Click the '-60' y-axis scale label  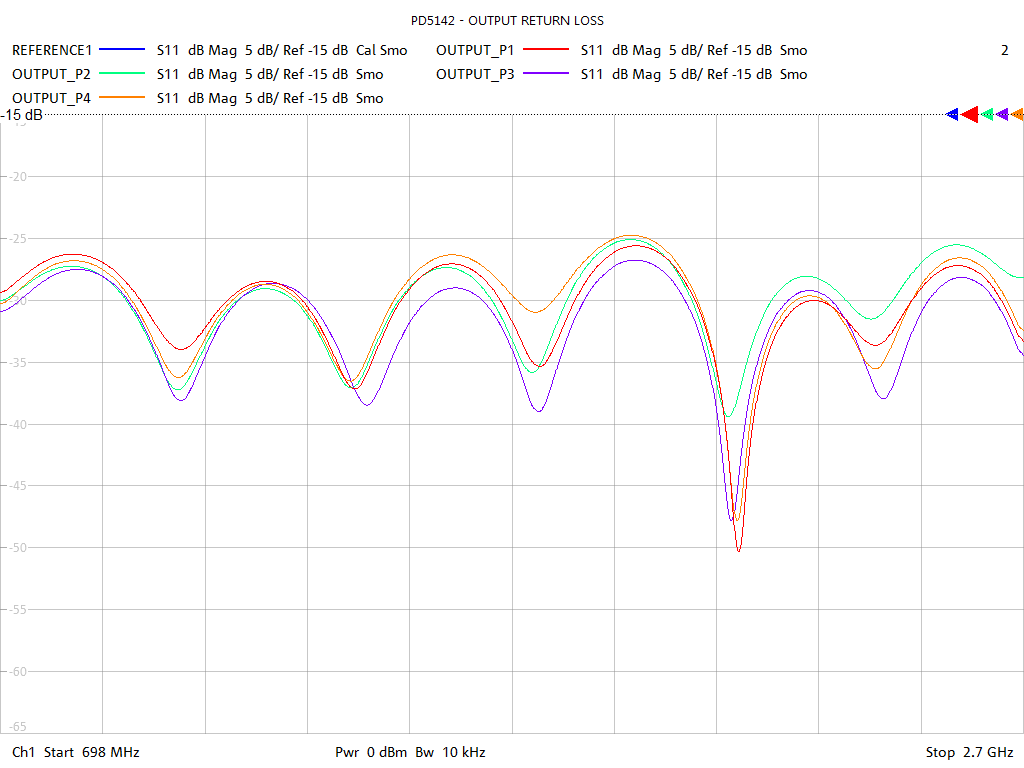pos(18,671)
